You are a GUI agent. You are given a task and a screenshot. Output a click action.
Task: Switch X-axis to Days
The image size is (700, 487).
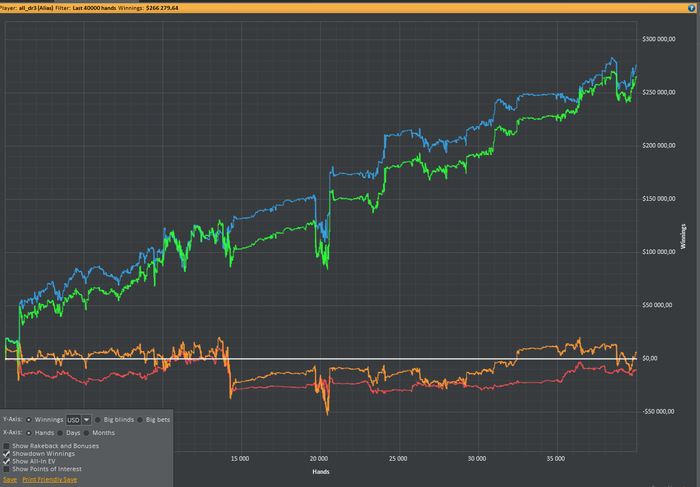pos(60,433)
